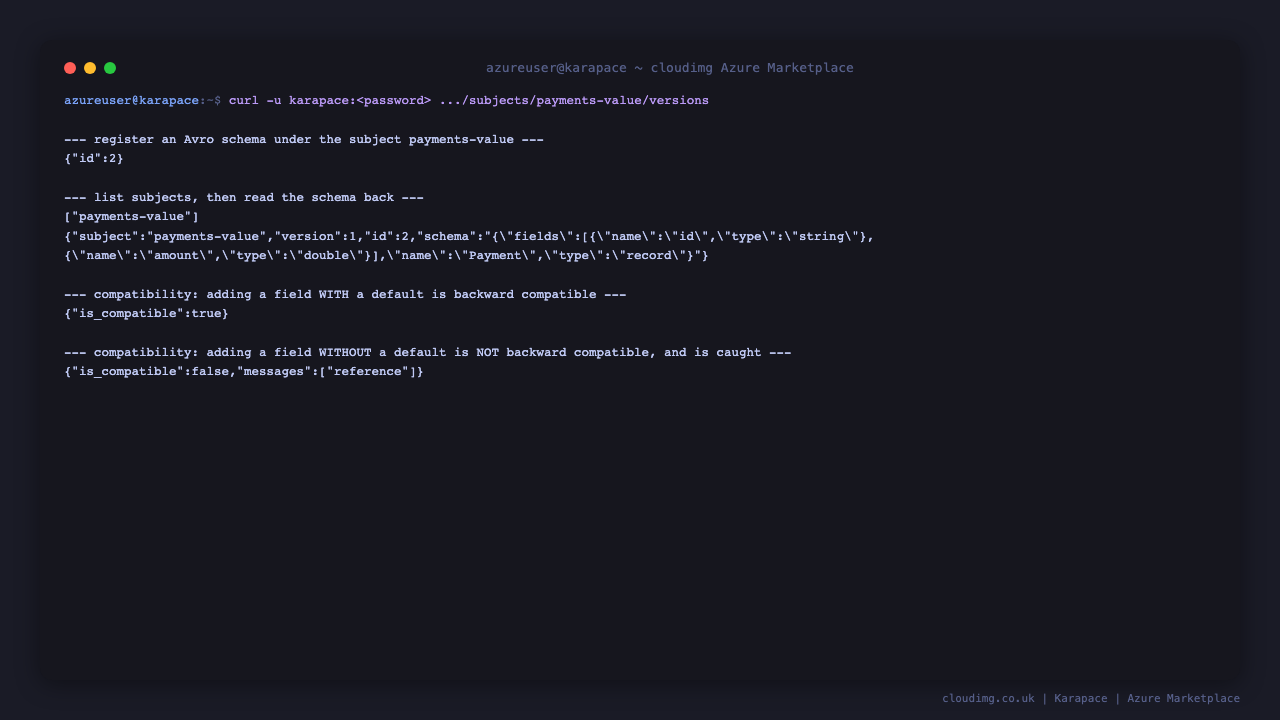Click the 'list subjects, then read the schema back' line
Screen dimensions: 1280x720
pos(244,198)
